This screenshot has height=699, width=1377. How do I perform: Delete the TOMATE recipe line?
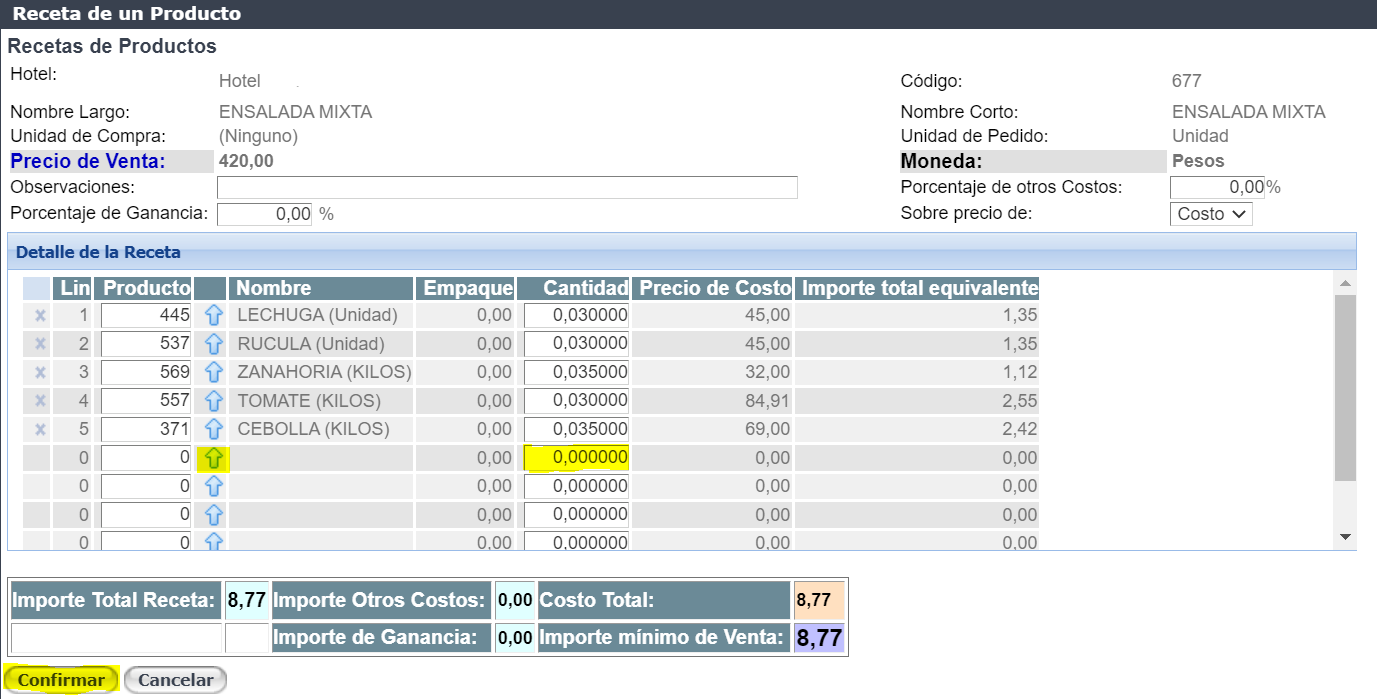[40, 401]
